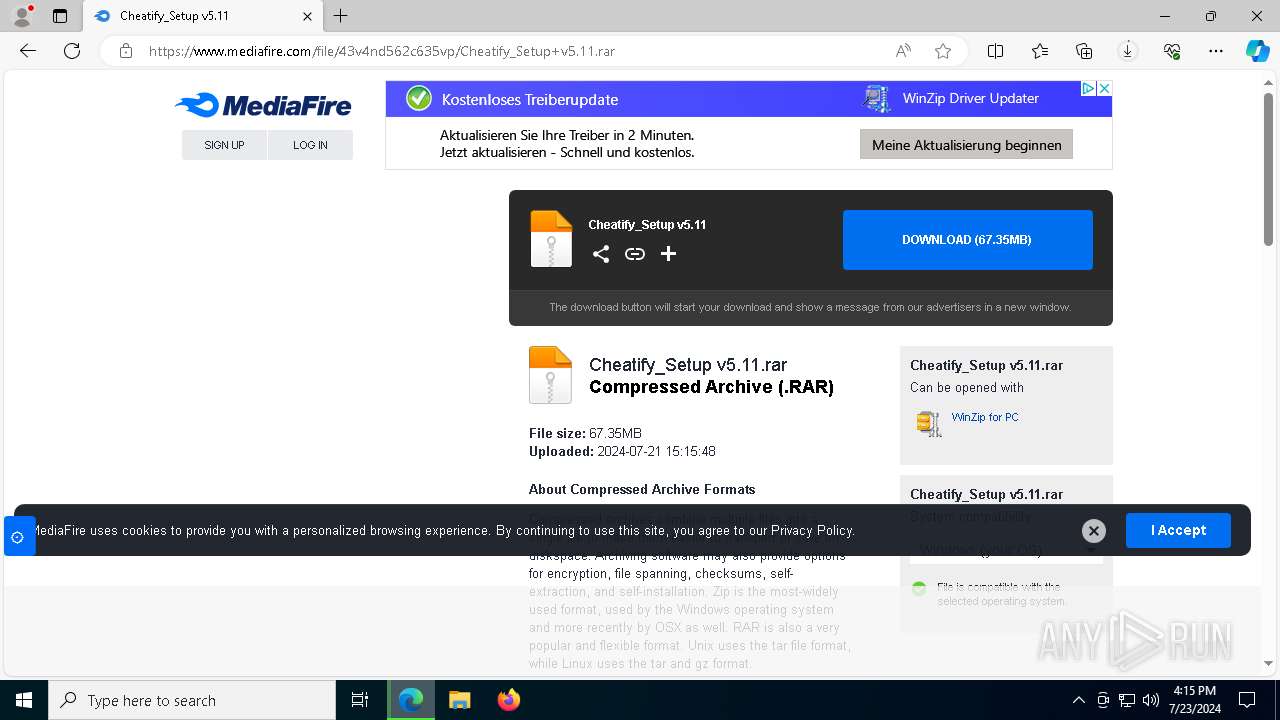1280x720 pixels.
Task: Open Settings and more ellipsis menu
Action: [x=1216, y=51]
